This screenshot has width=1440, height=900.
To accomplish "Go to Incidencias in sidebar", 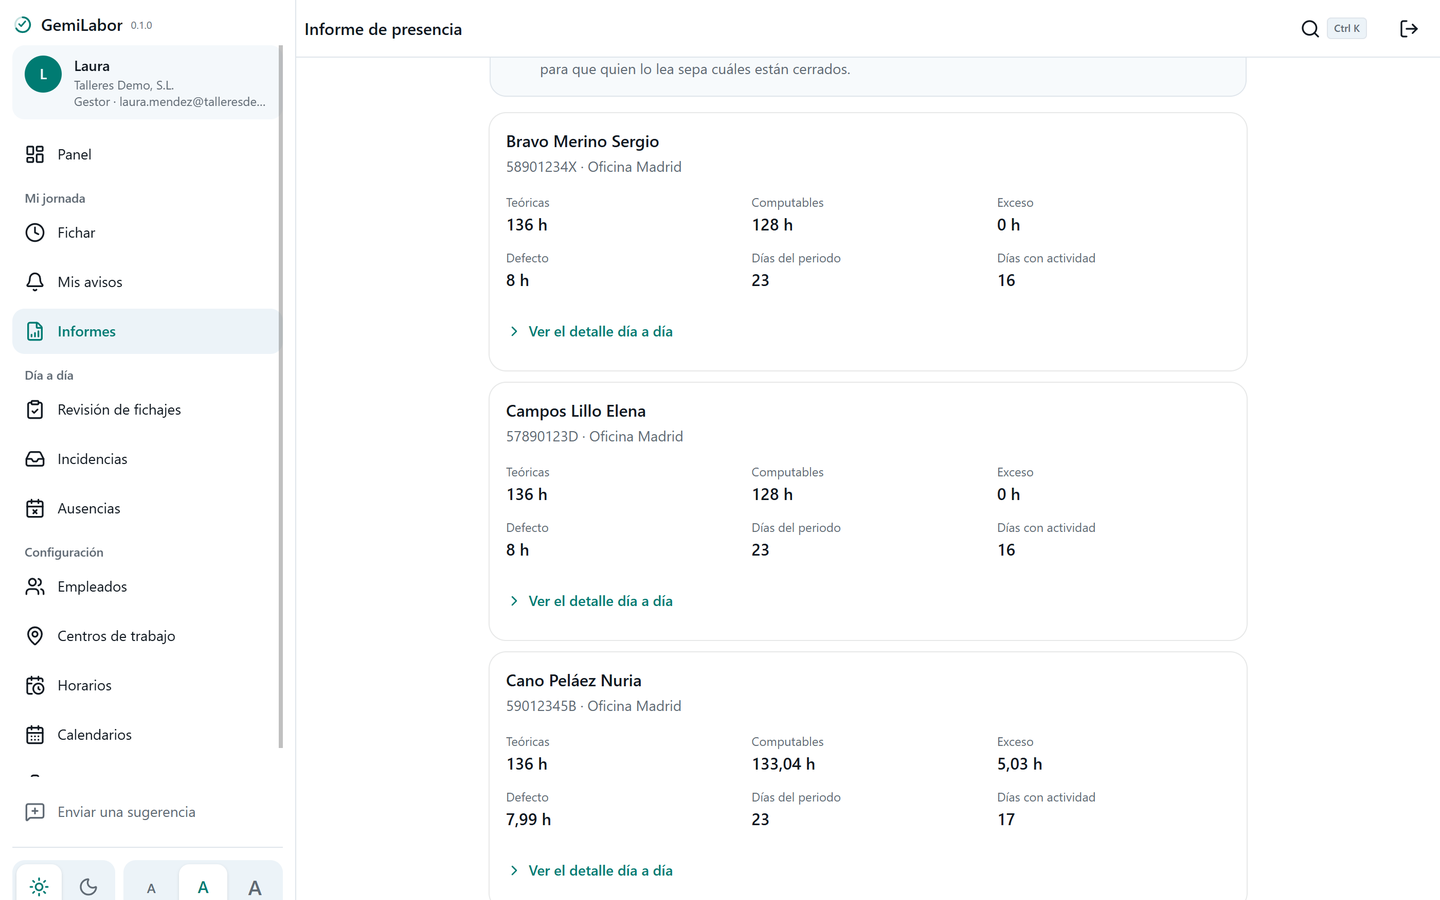I will pos(146,459).
